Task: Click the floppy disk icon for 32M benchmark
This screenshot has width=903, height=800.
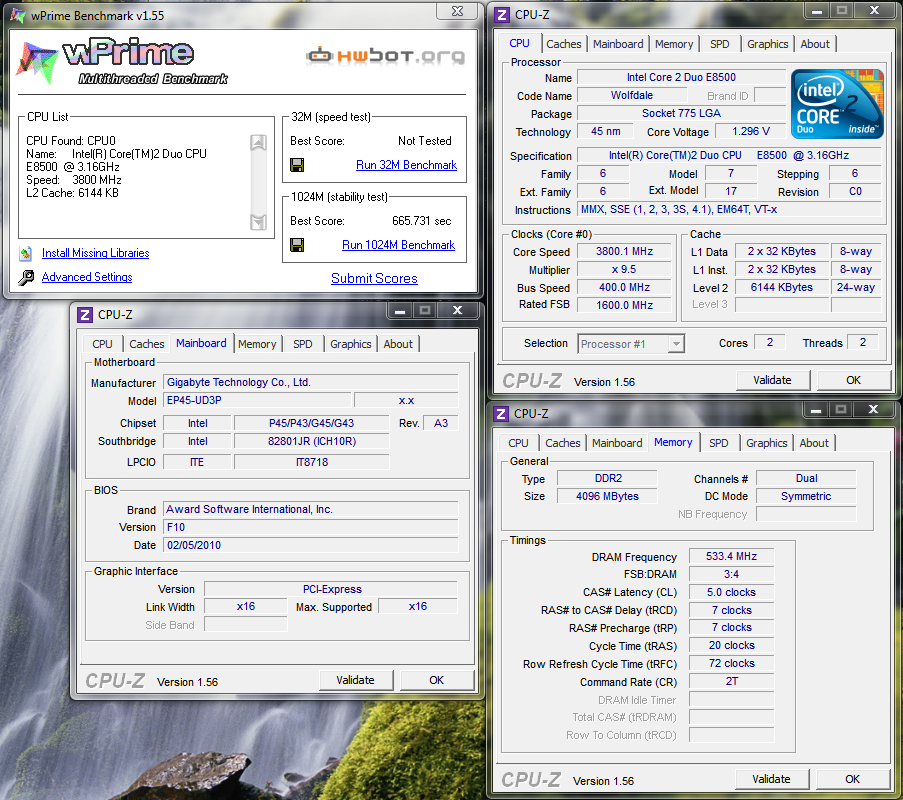Action: pos(297,165)
